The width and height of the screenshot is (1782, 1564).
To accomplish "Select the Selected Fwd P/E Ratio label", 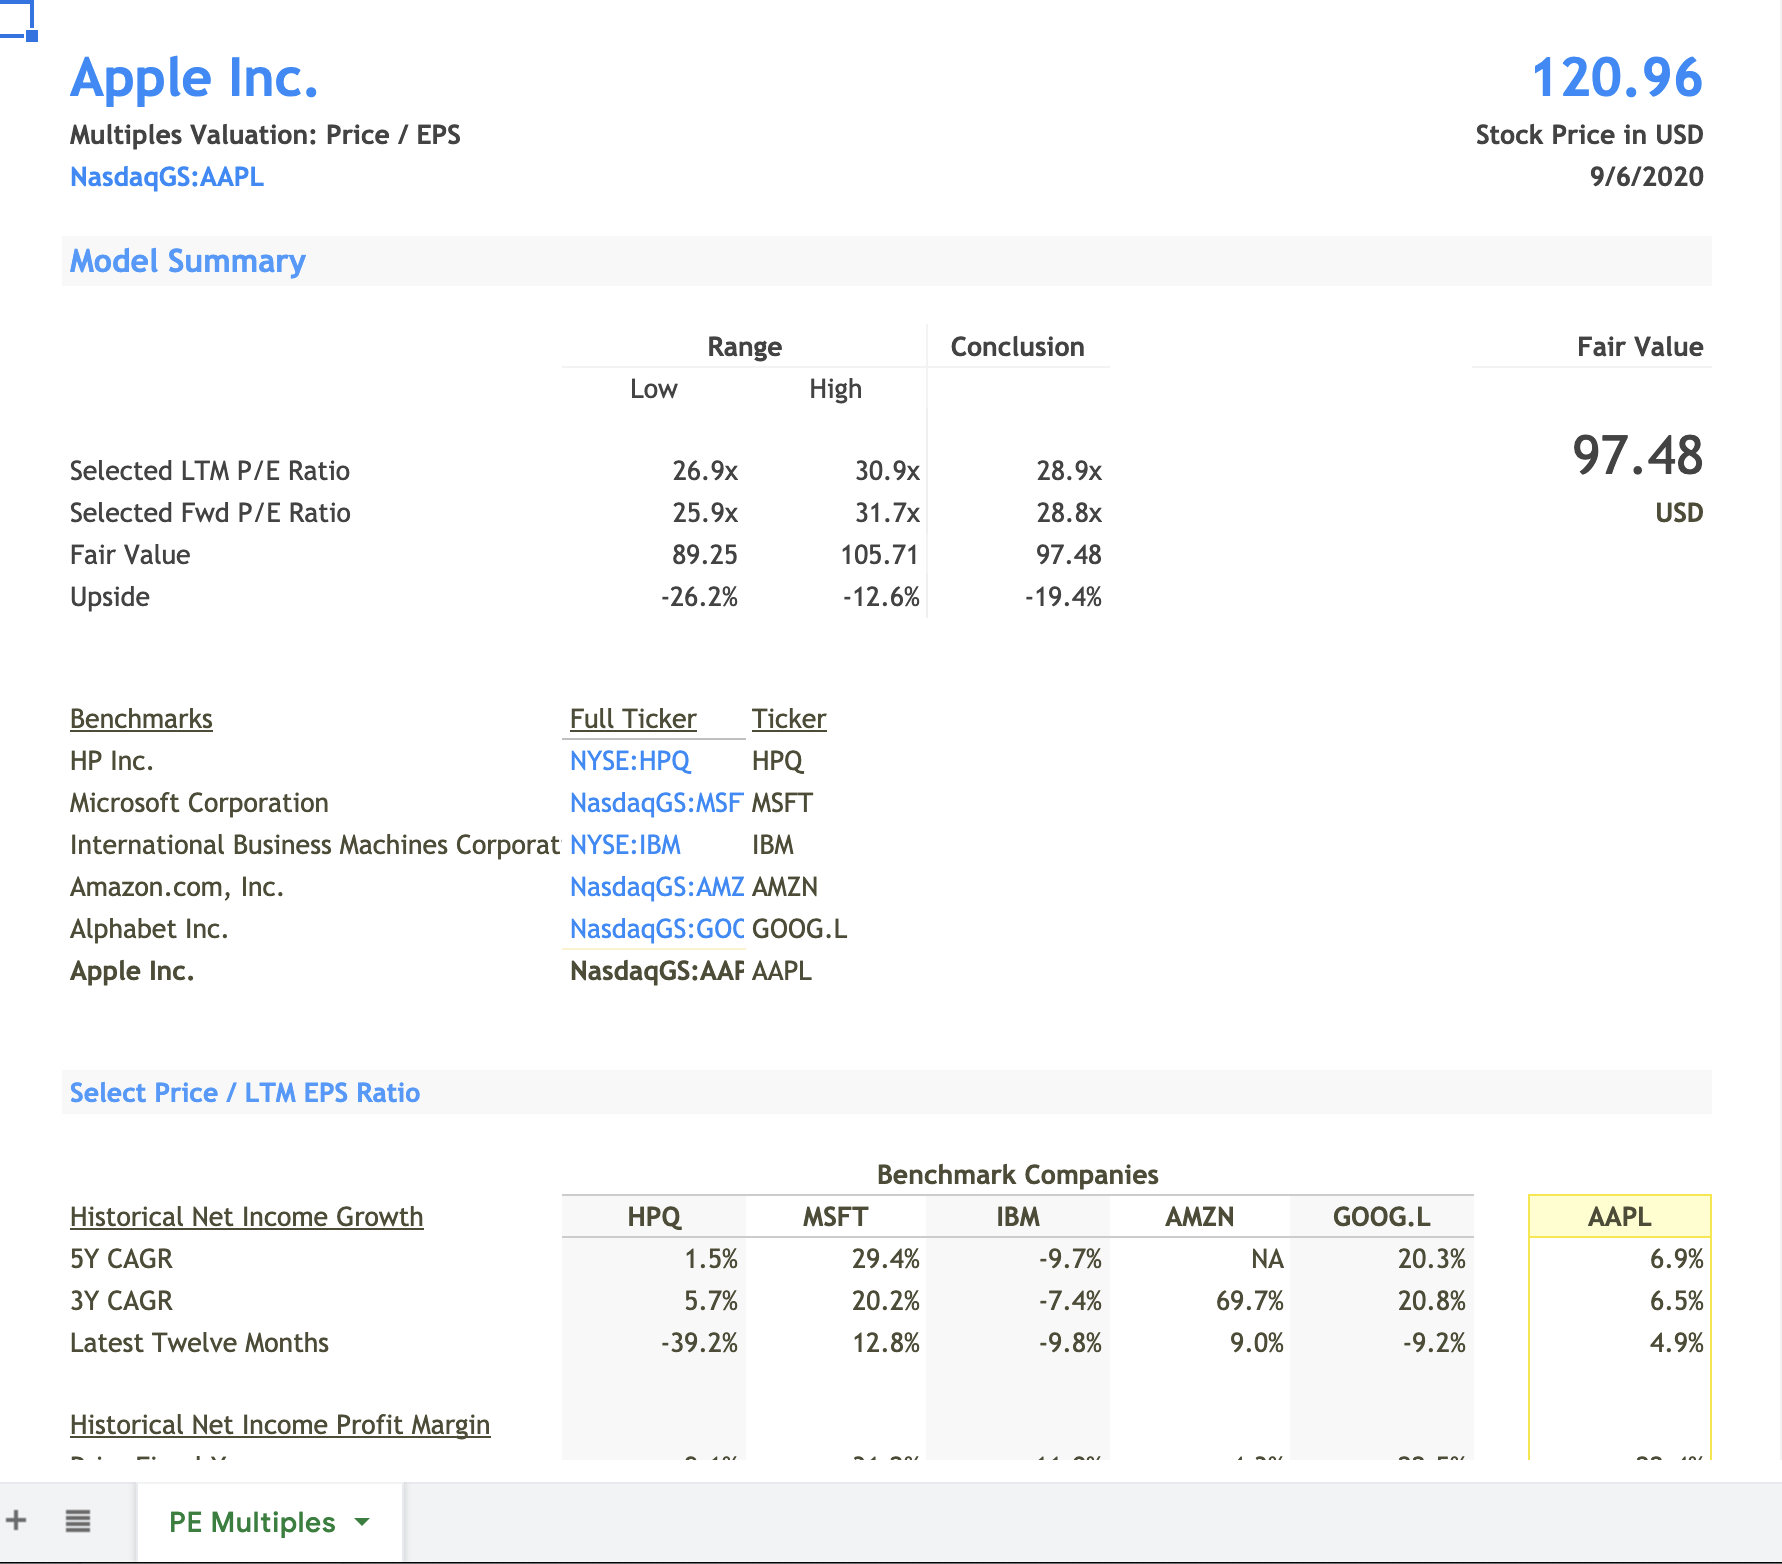I will coord(210,513).
